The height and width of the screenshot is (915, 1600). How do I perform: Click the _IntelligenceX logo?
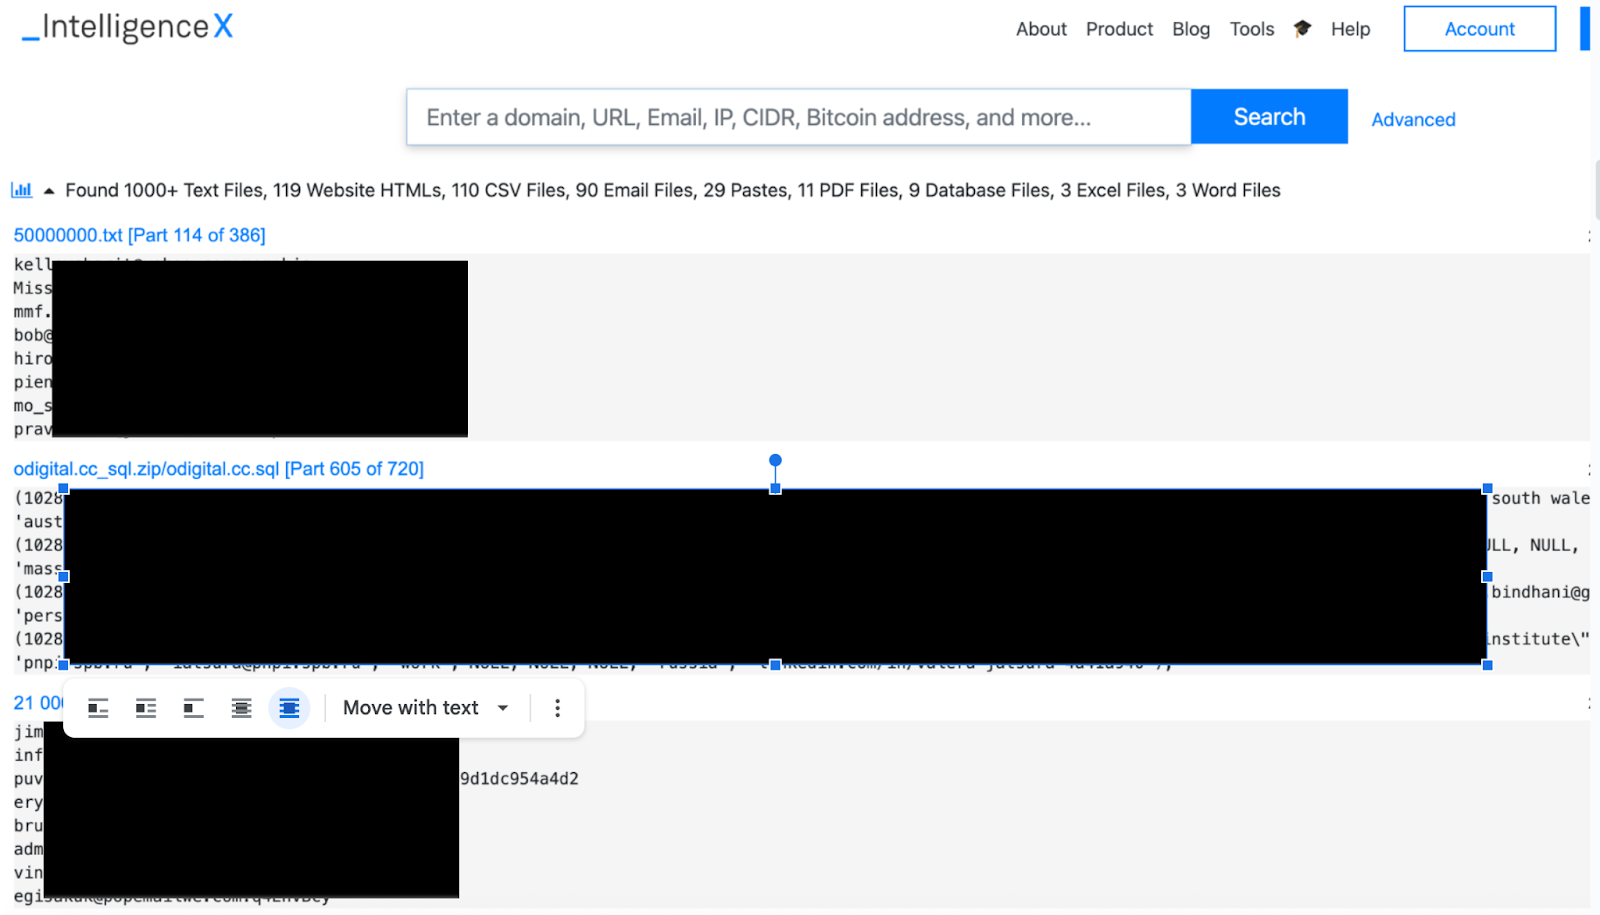tap(124, 27)
